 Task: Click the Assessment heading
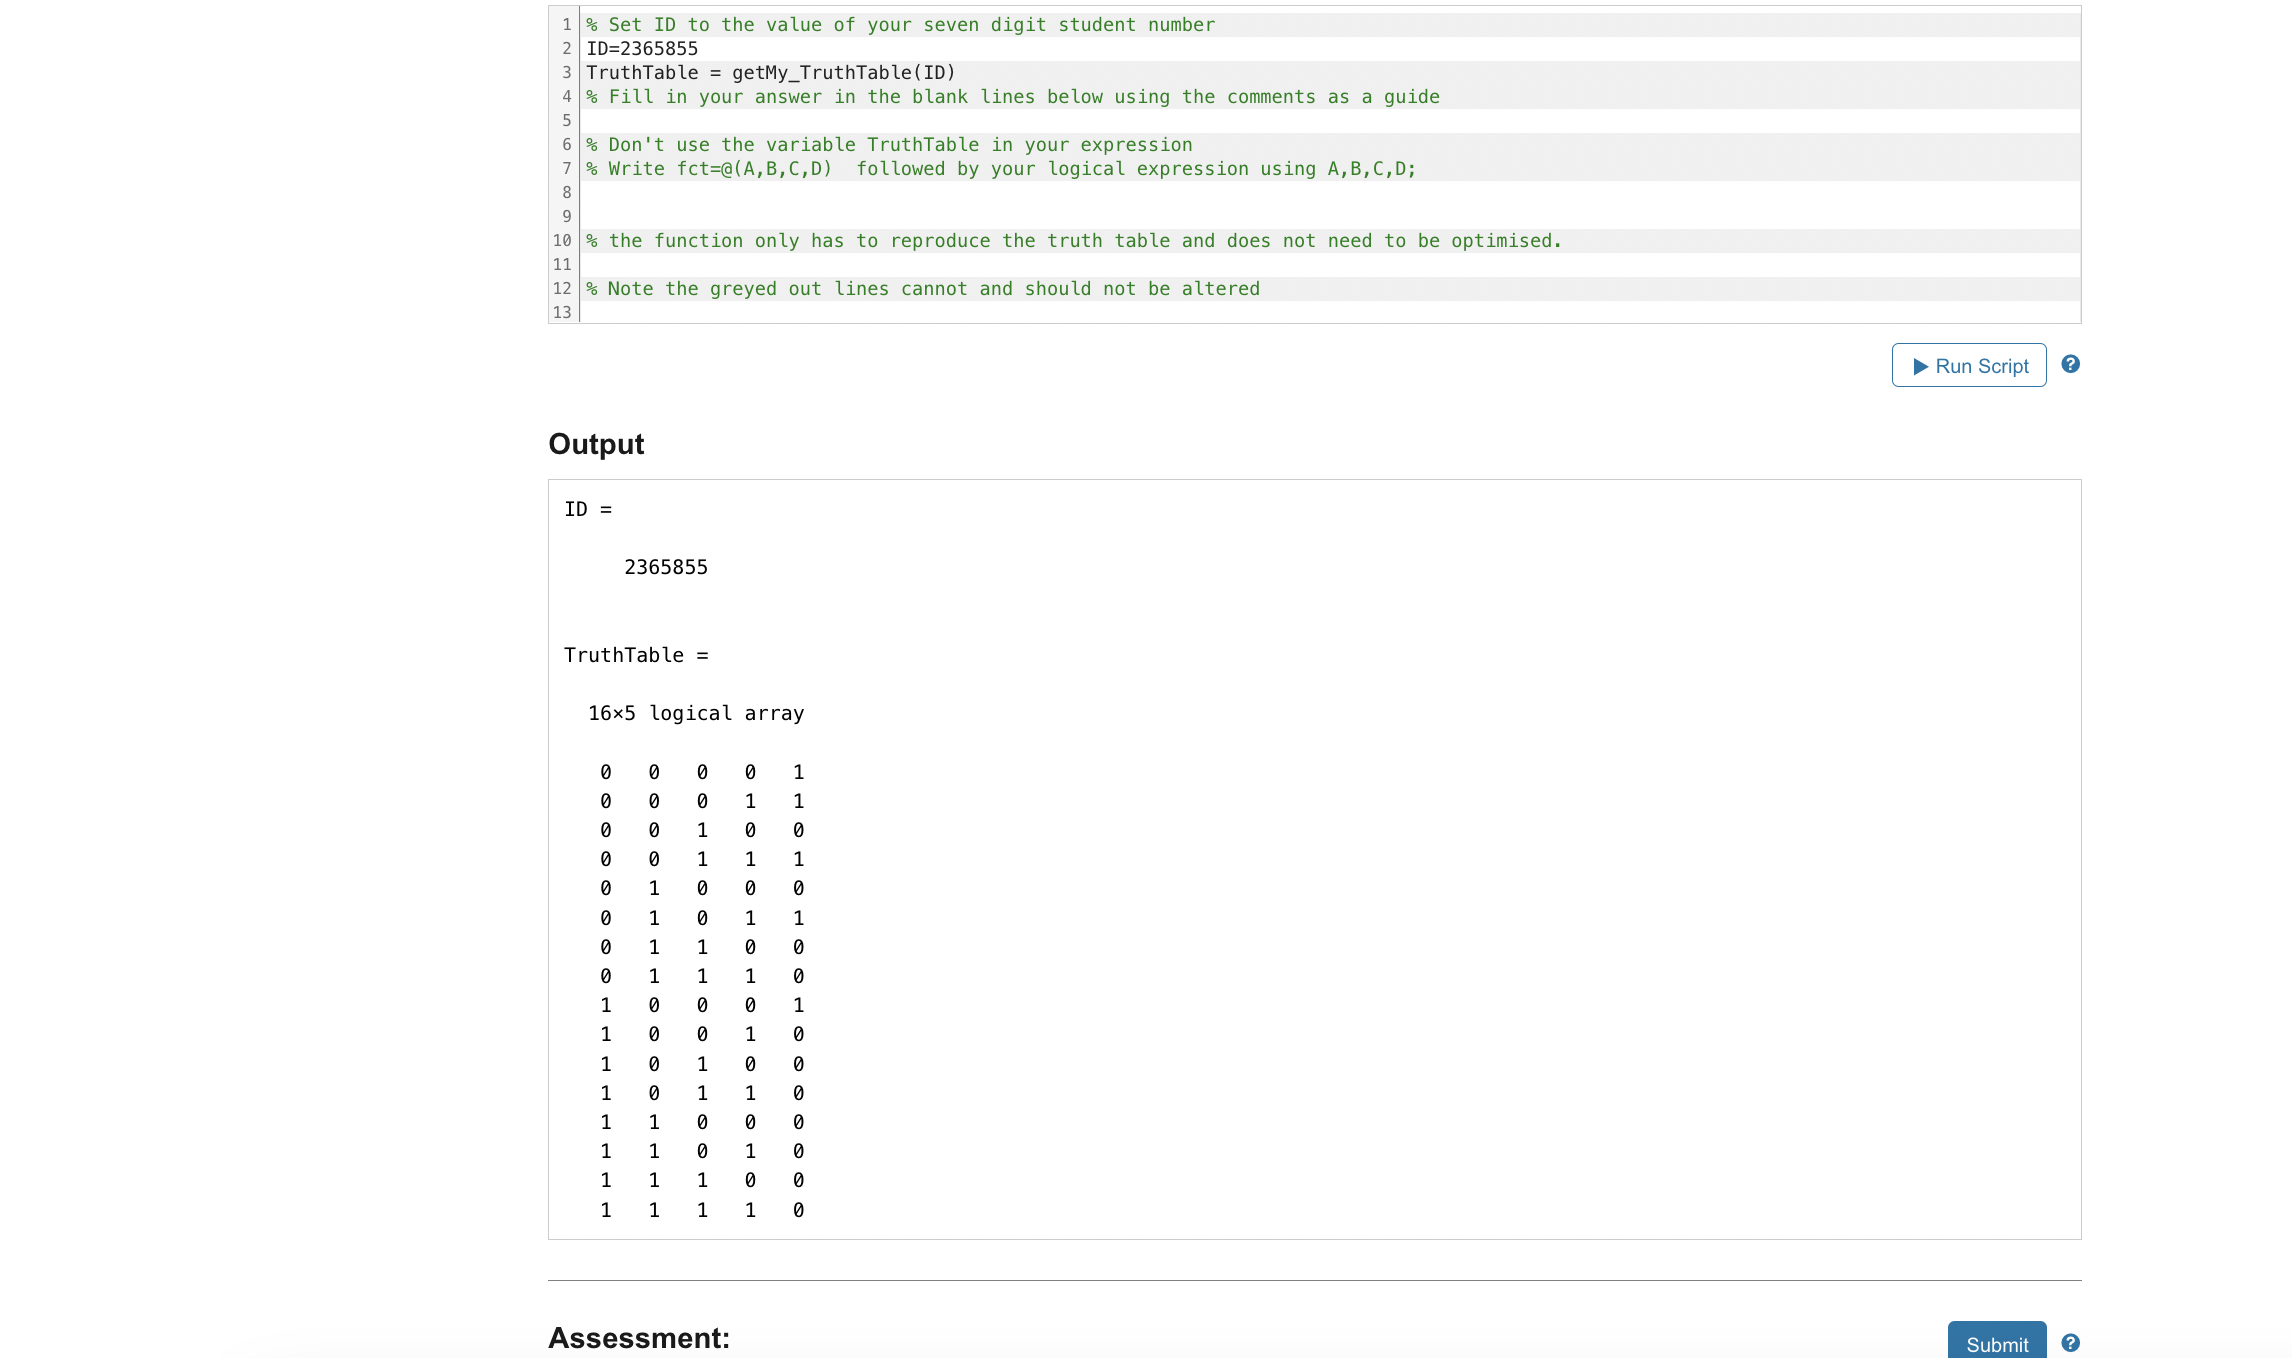pyautogui.click(x=639, y=1338)
